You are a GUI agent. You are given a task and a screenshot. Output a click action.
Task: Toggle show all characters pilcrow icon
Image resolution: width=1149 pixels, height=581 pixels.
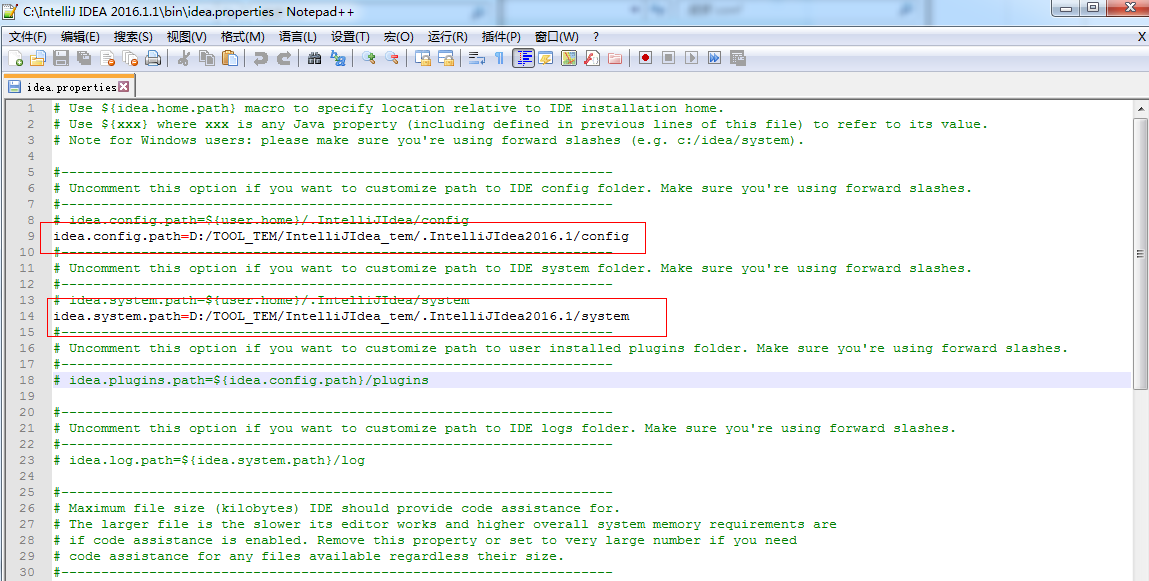[x=499, y=59]
